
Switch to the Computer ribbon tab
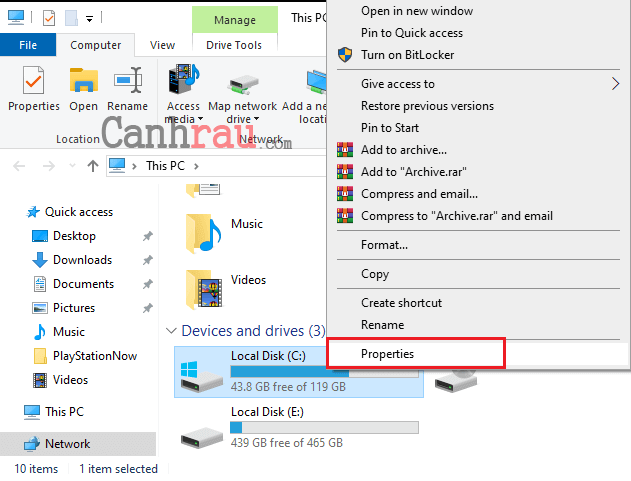(x=95, y=45)
